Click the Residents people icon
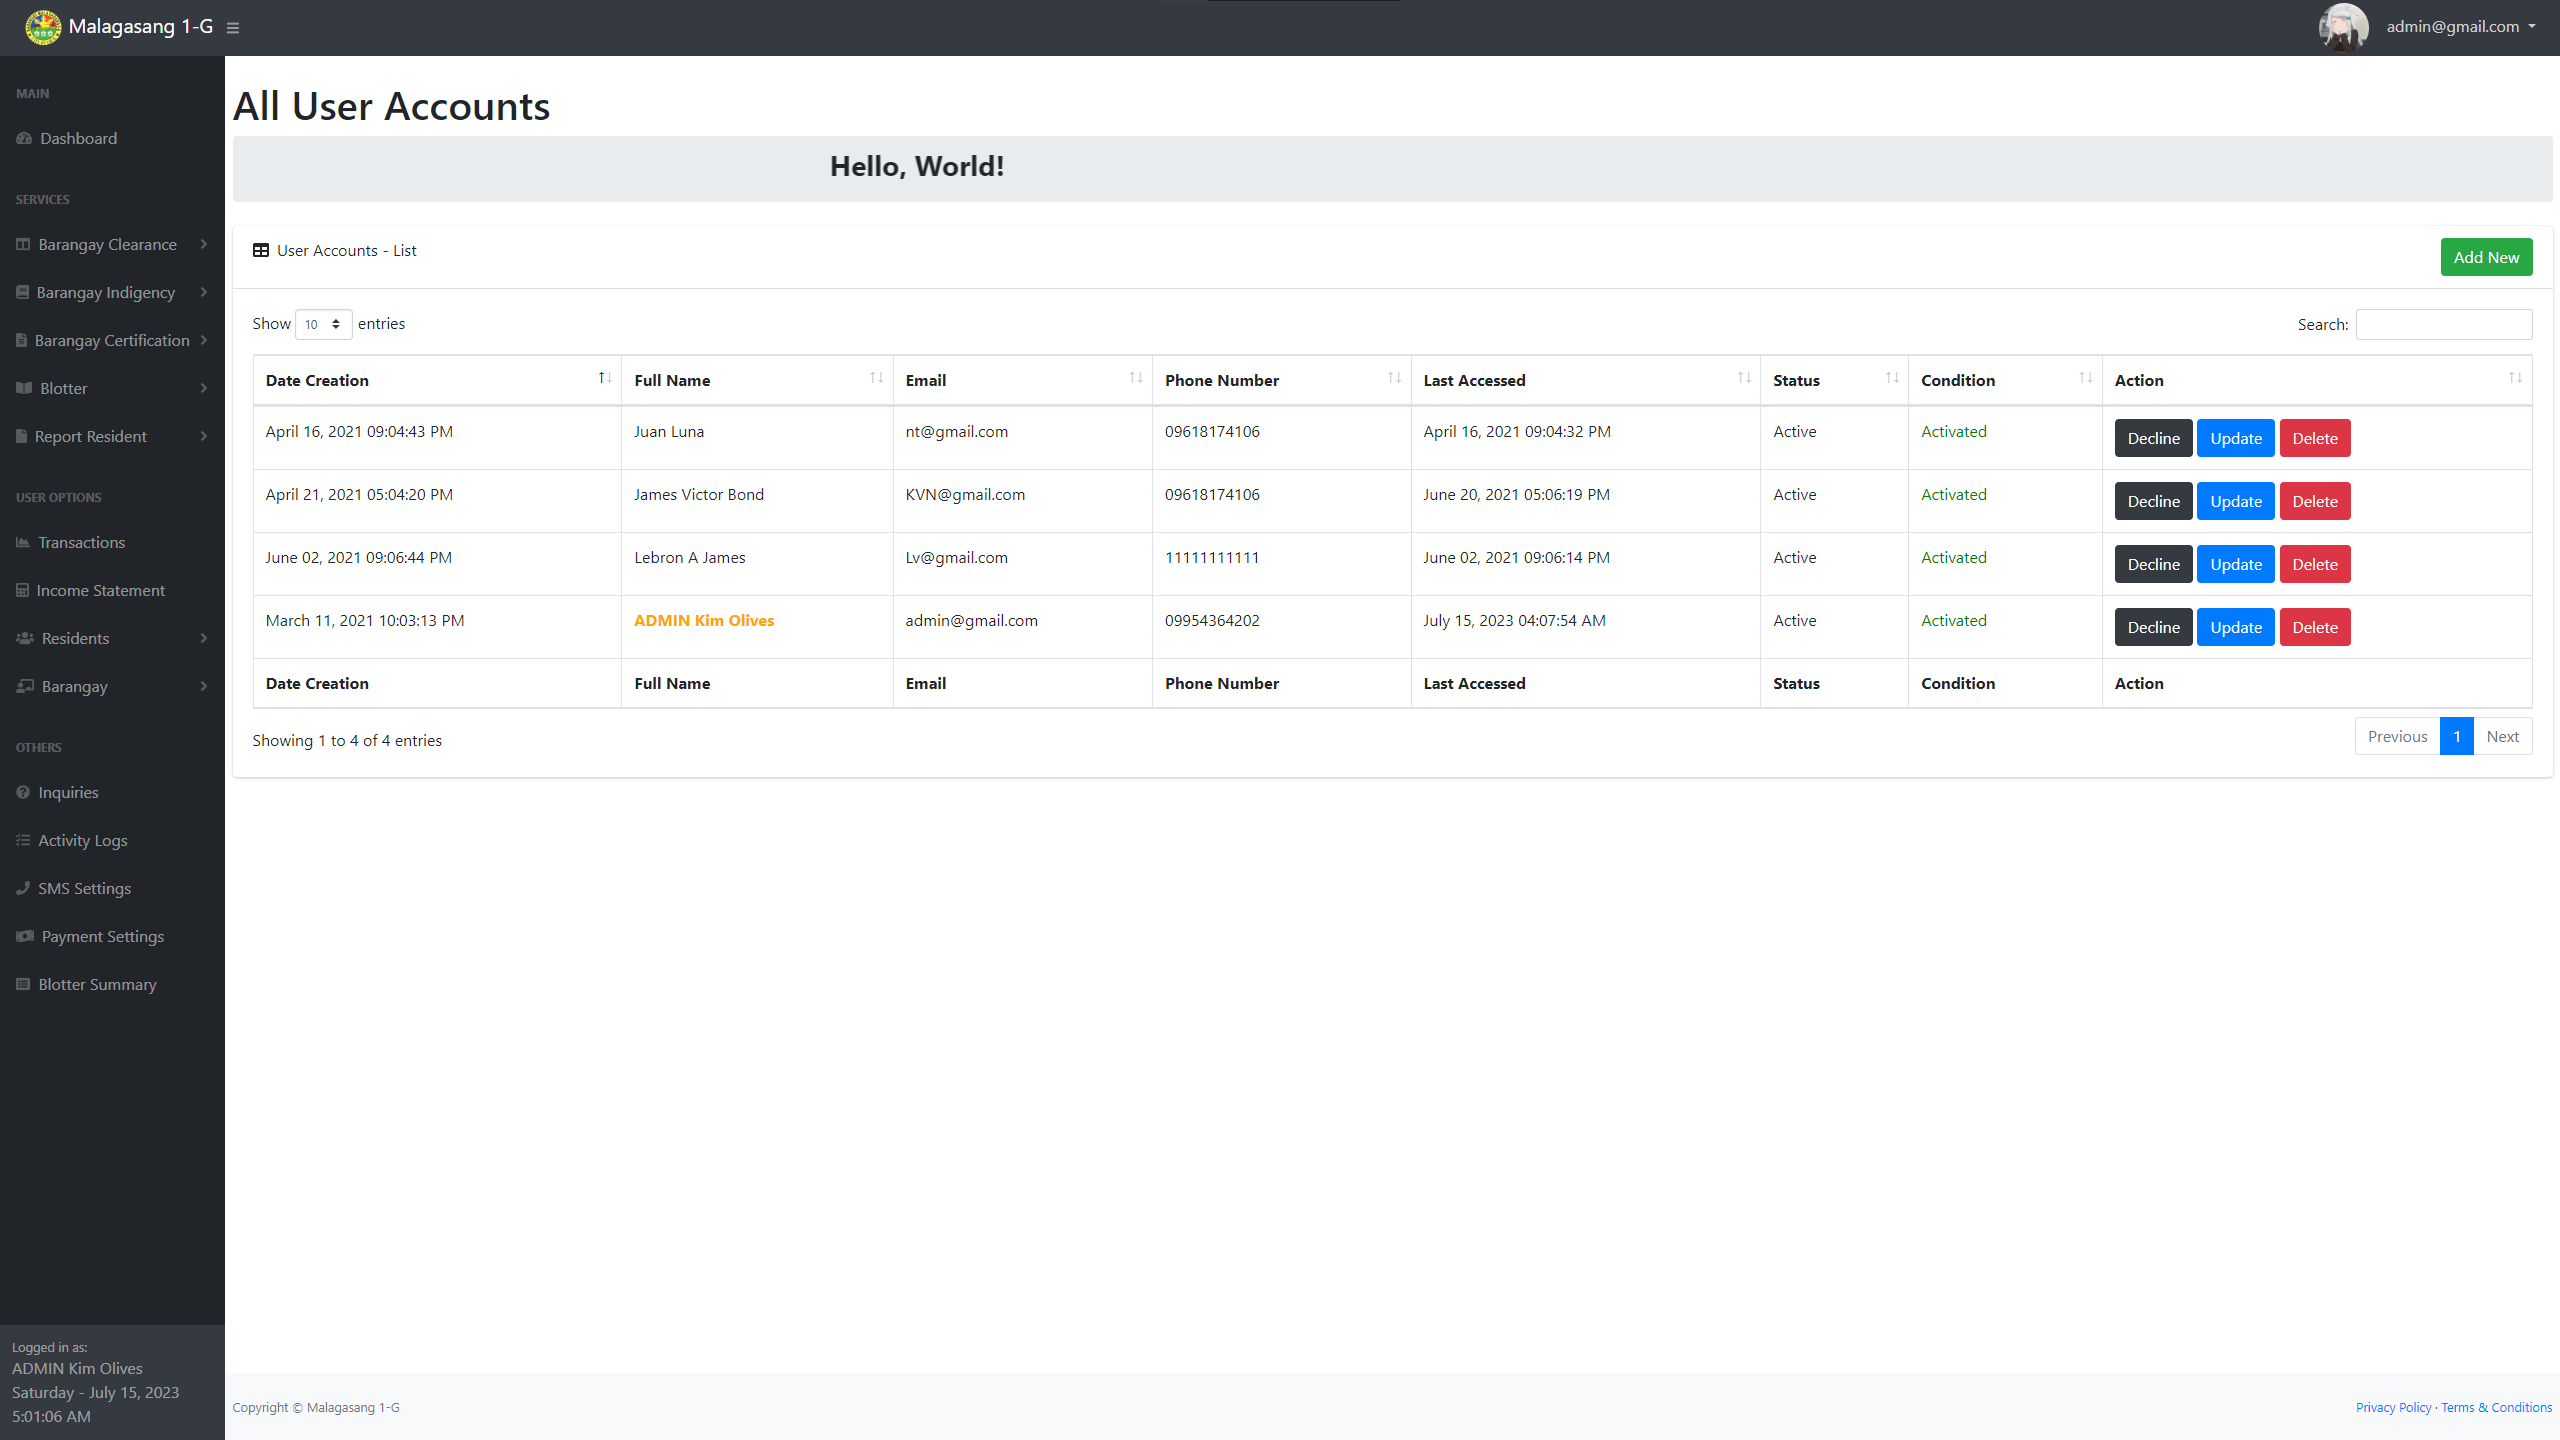The width and height of the screenshot is (2560, 1440). 22,638
